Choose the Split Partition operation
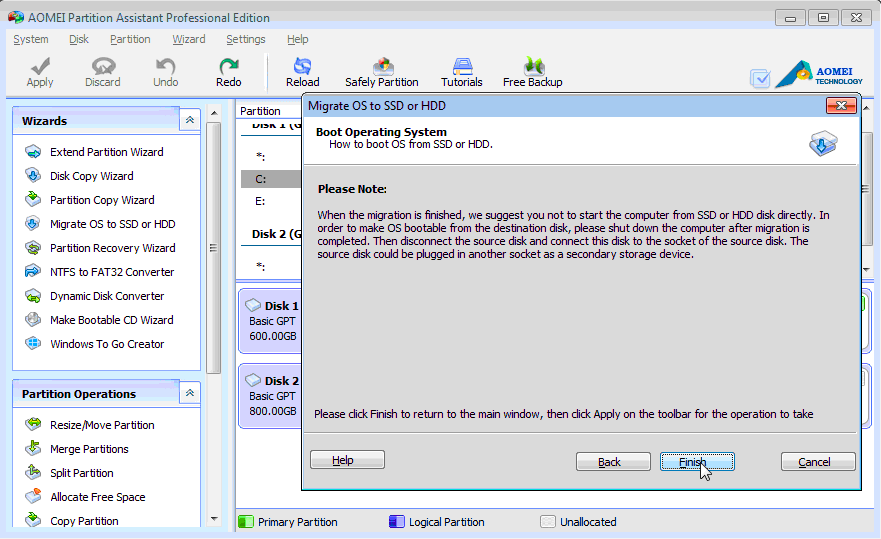 tap(81, 473)
